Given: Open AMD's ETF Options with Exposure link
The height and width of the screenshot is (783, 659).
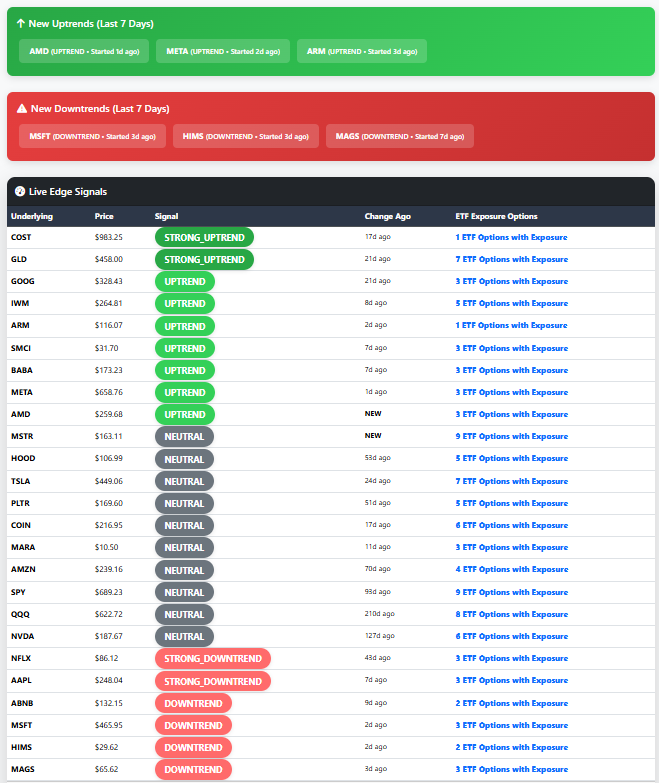Looking at the screenshot, I should [512, 414].
